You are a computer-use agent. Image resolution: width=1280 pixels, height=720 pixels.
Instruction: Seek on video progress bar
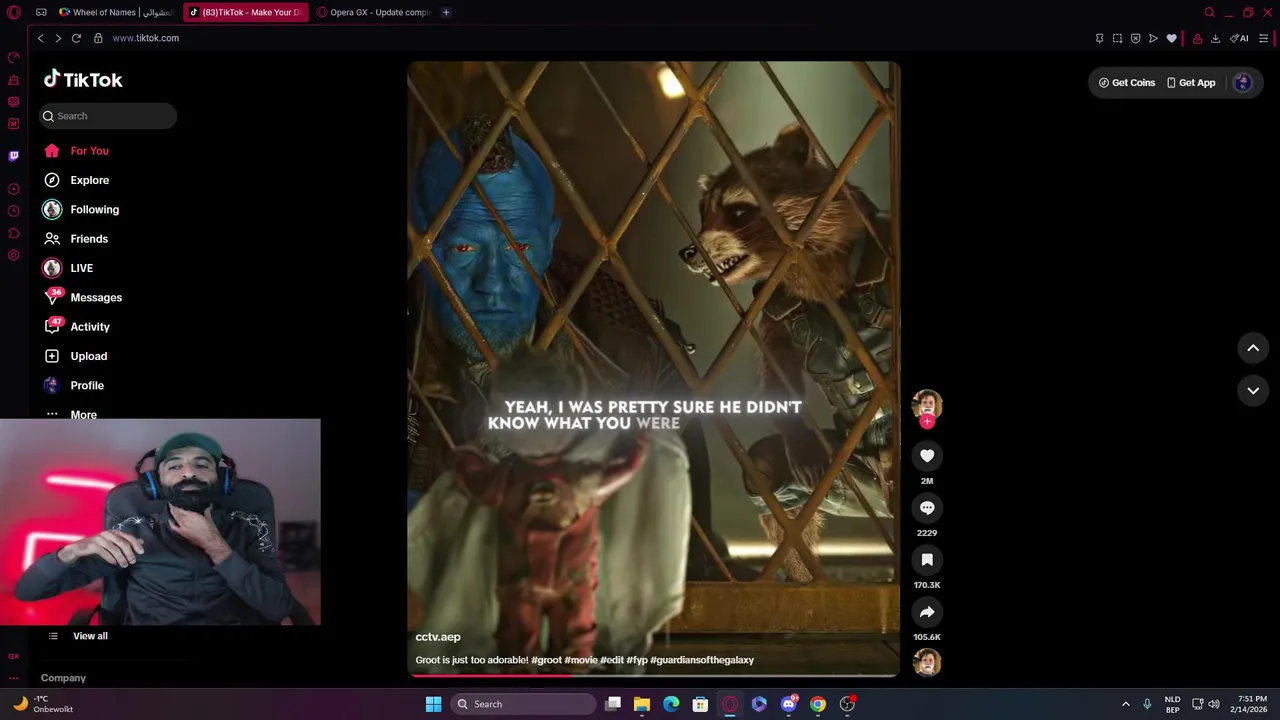(654, 675)
